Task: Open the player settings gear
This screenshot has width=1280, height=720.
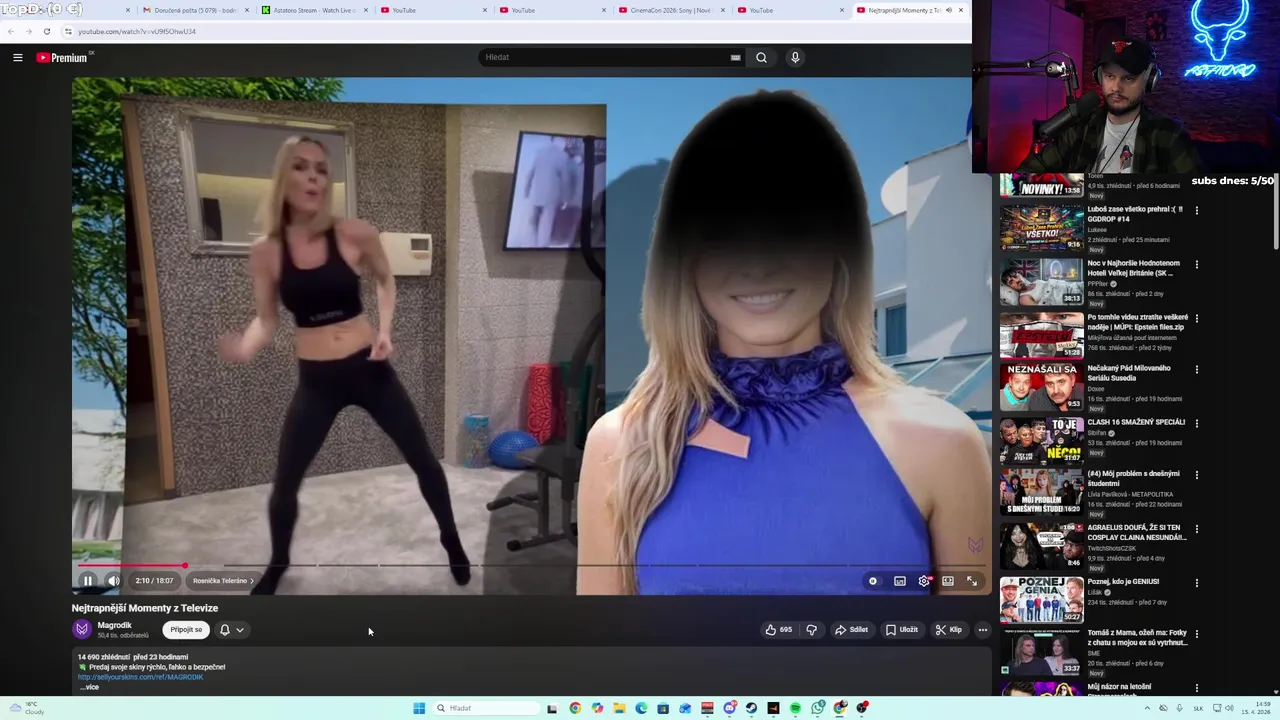Action: pyautogui.click(x=924, y=580)
